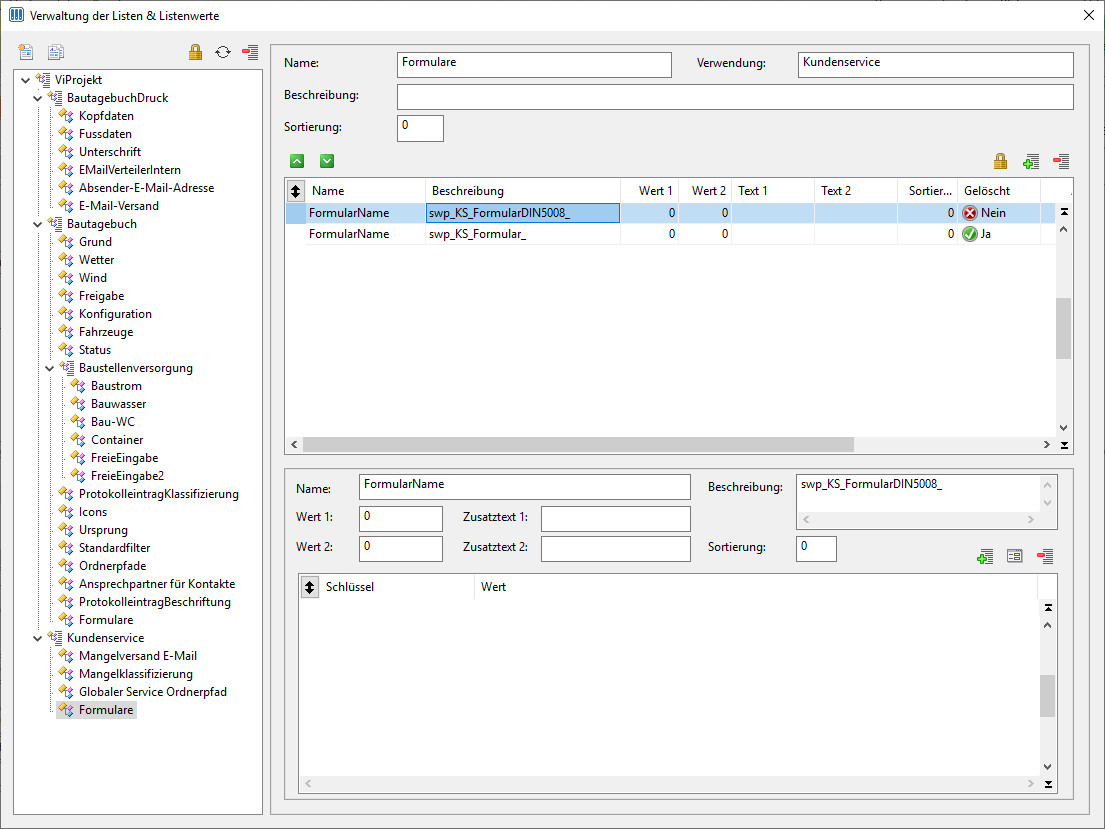Sort by Beschreibung column header
This screenshot has width=1105, height=829.
pos(523,190)
